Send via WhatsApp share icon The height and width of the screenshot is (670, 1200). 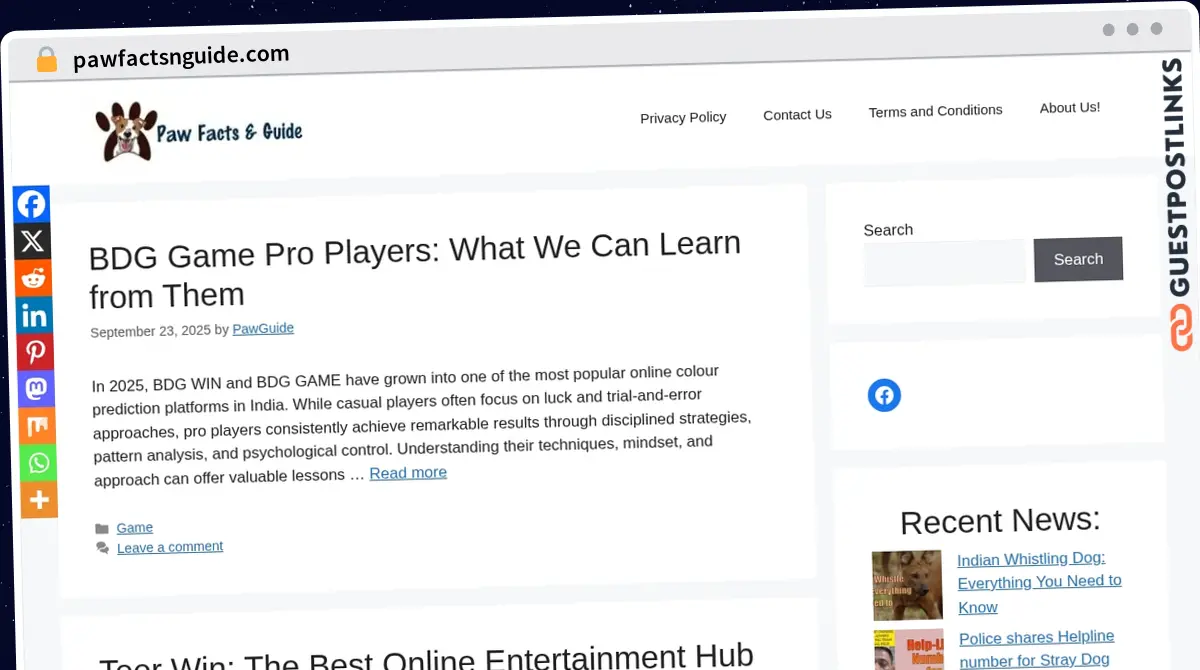(x=38, y=463)
